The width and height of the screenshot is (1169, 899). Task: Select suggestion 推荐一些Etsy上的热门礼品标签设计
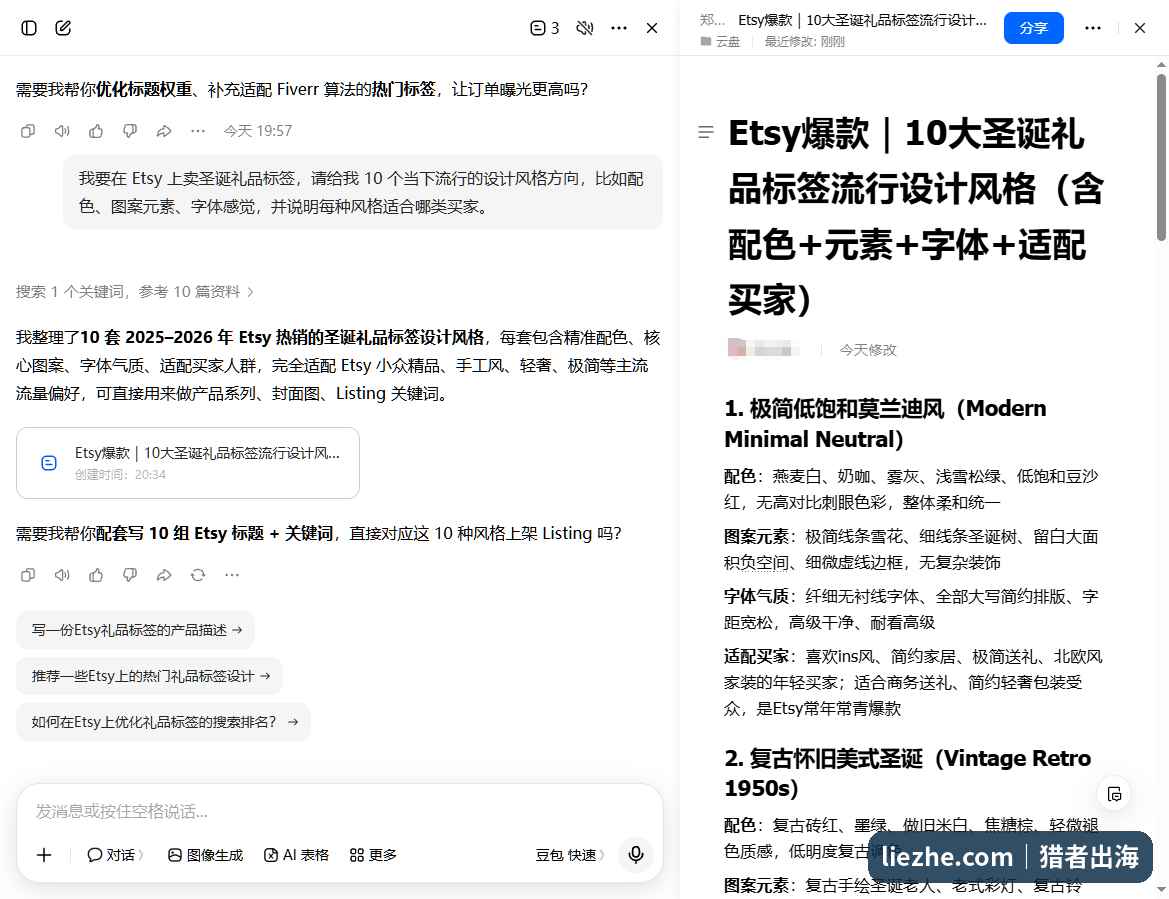click(149, 676)
